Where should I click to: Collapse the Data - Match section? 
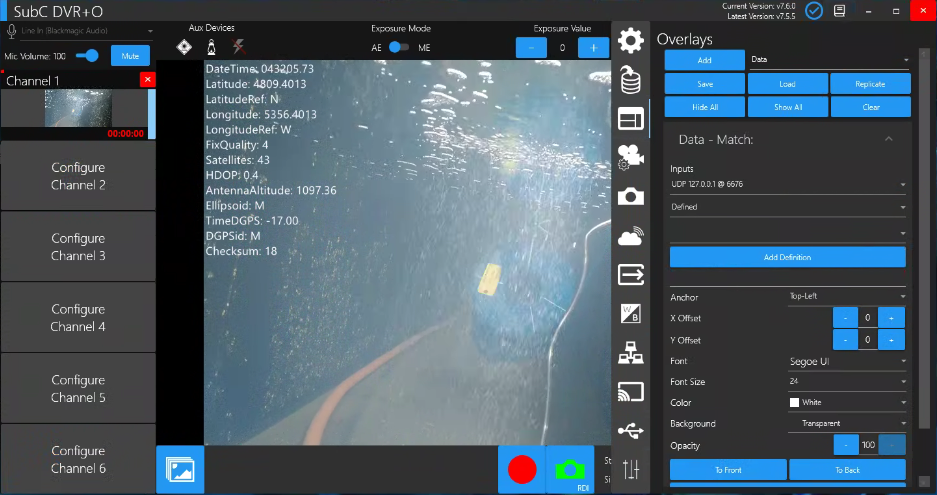coord(888,139)
